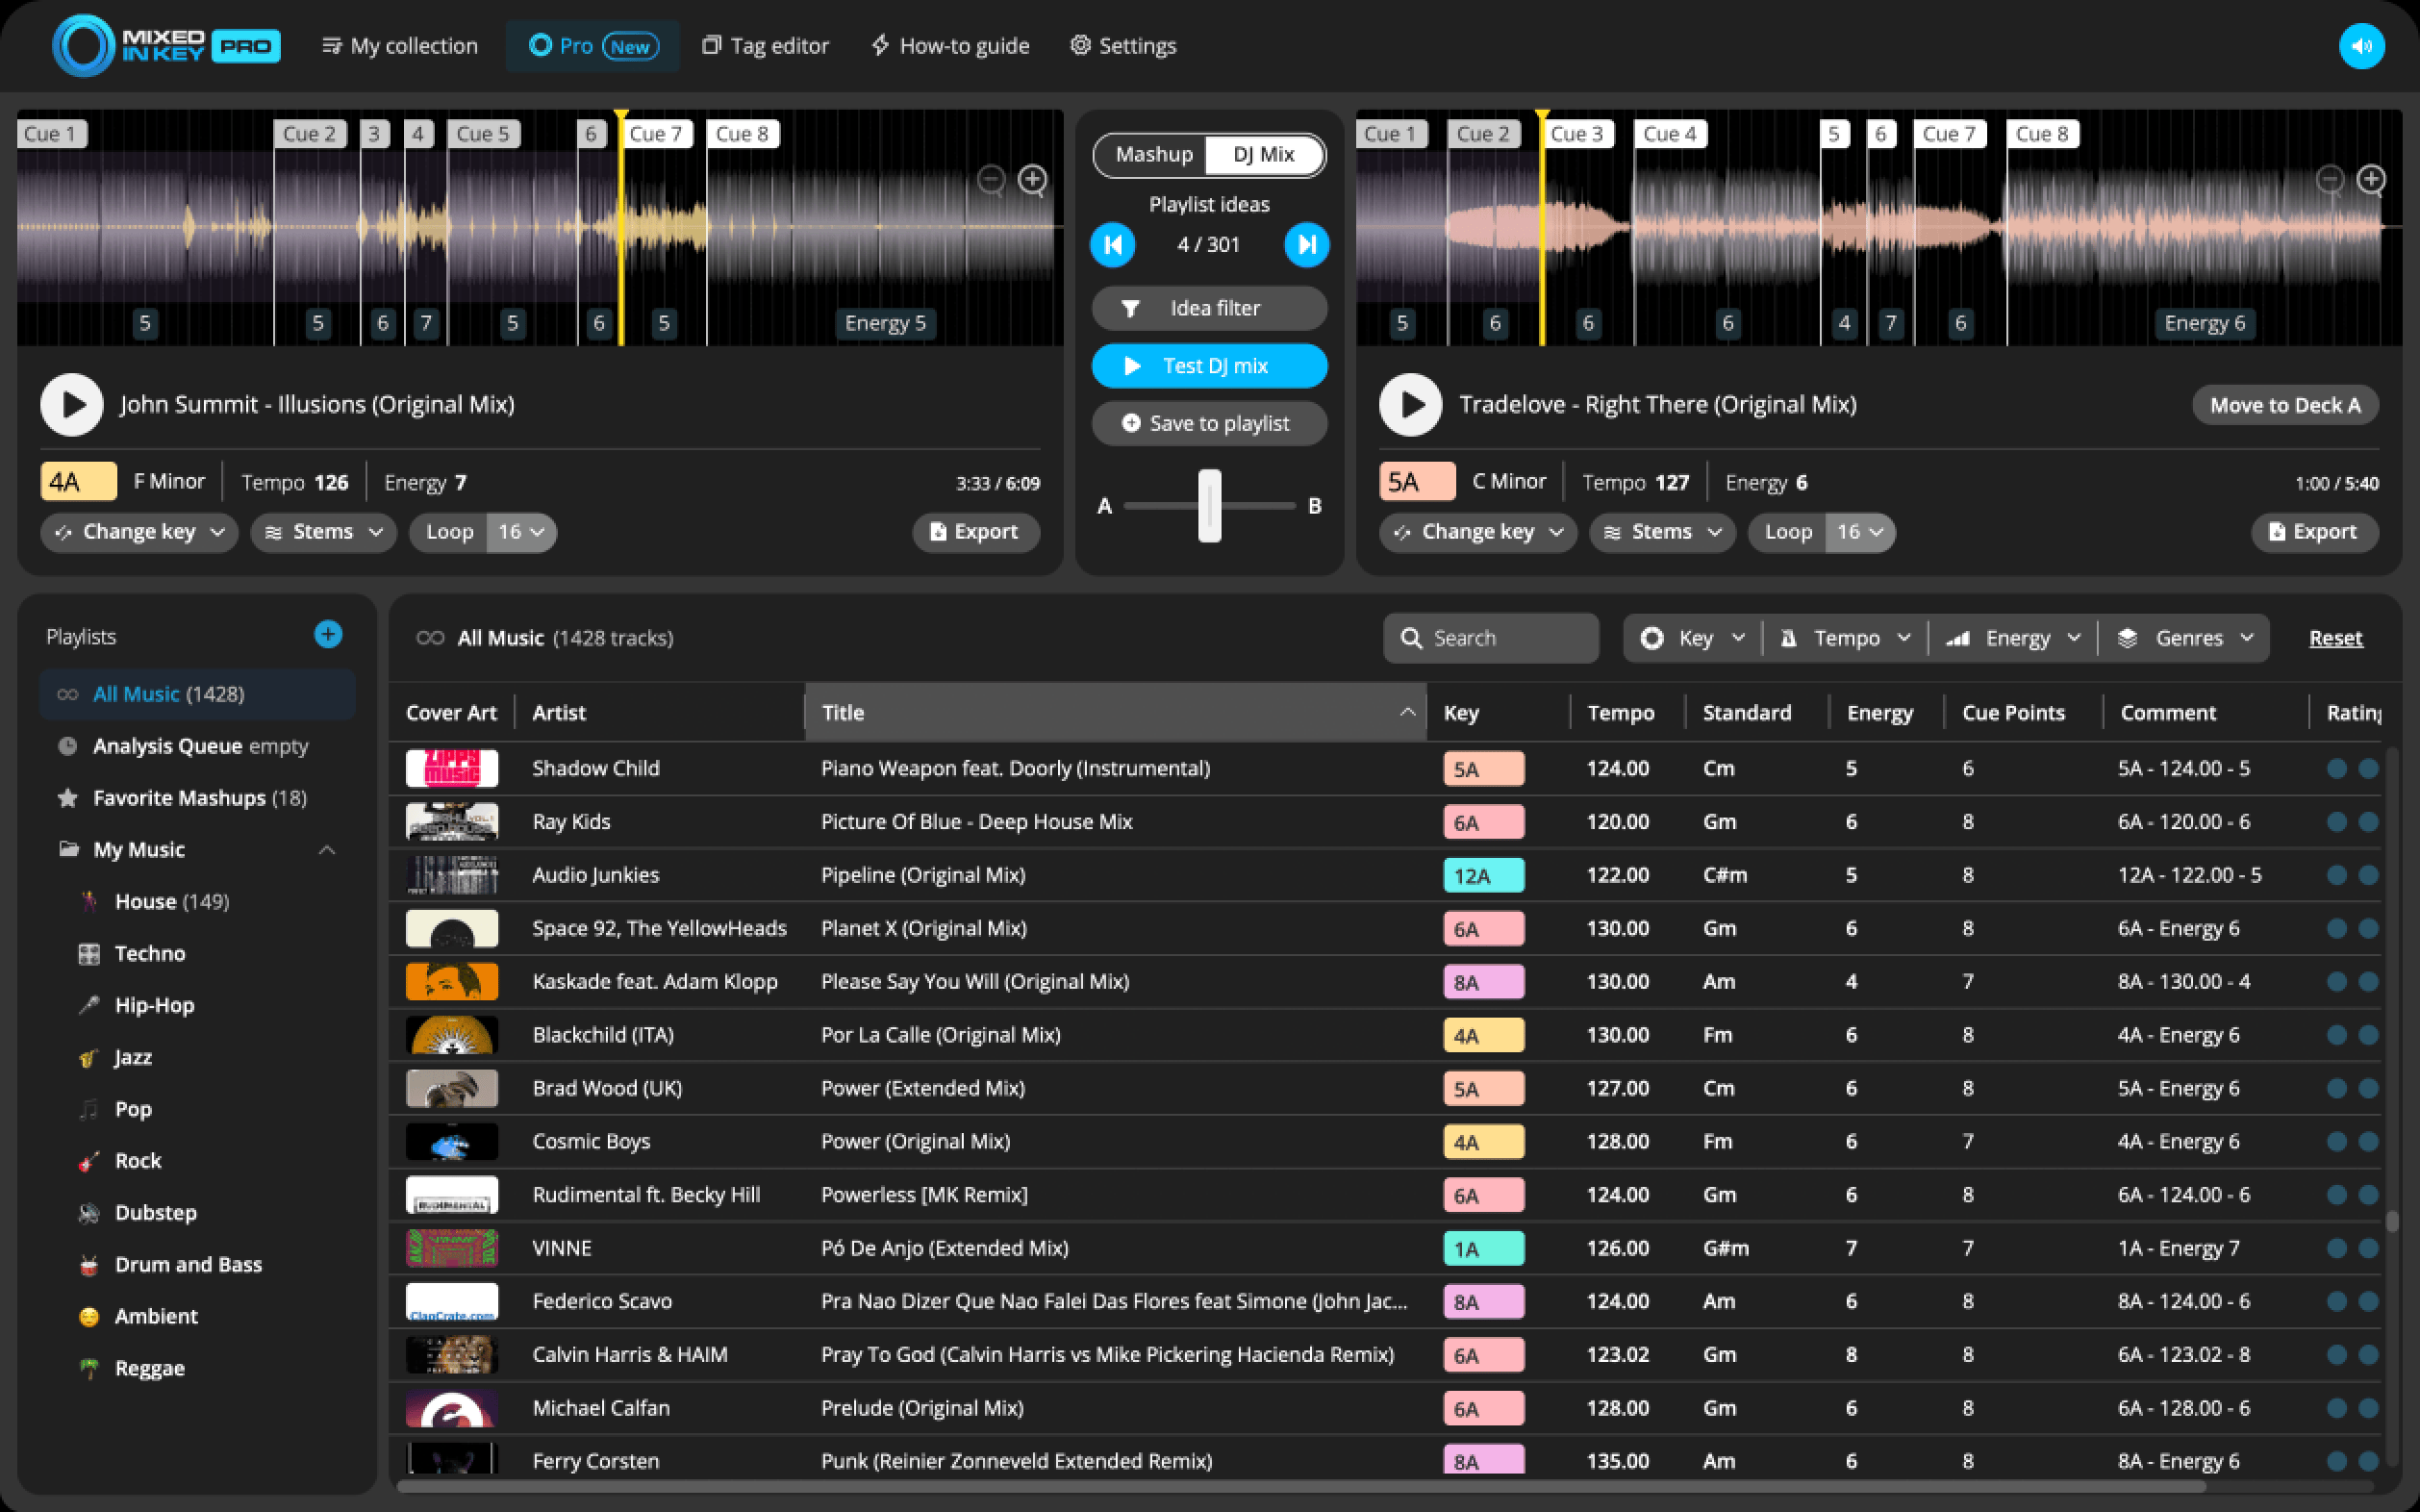Screen dimensions: 2420x1512
Task: Open Change key dropdown on Deck A
Action: click(x=139, y=532)
